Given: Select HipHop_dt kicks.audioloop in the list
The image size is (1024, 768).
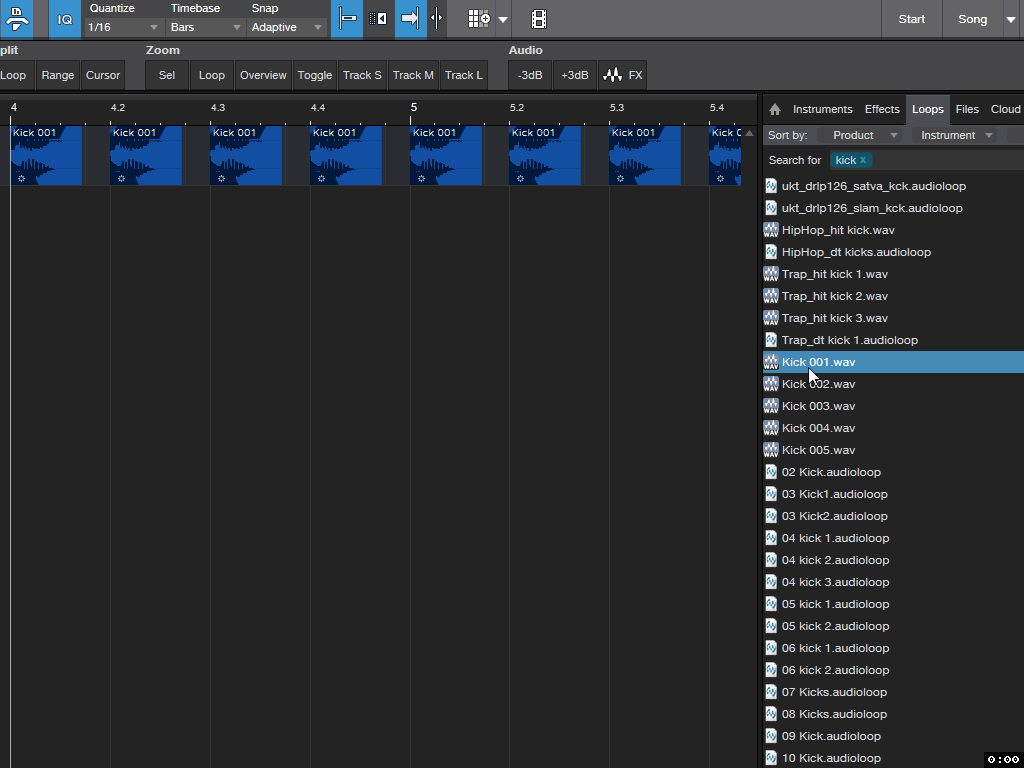Looking at the screenshot, I should coord(893,252).
